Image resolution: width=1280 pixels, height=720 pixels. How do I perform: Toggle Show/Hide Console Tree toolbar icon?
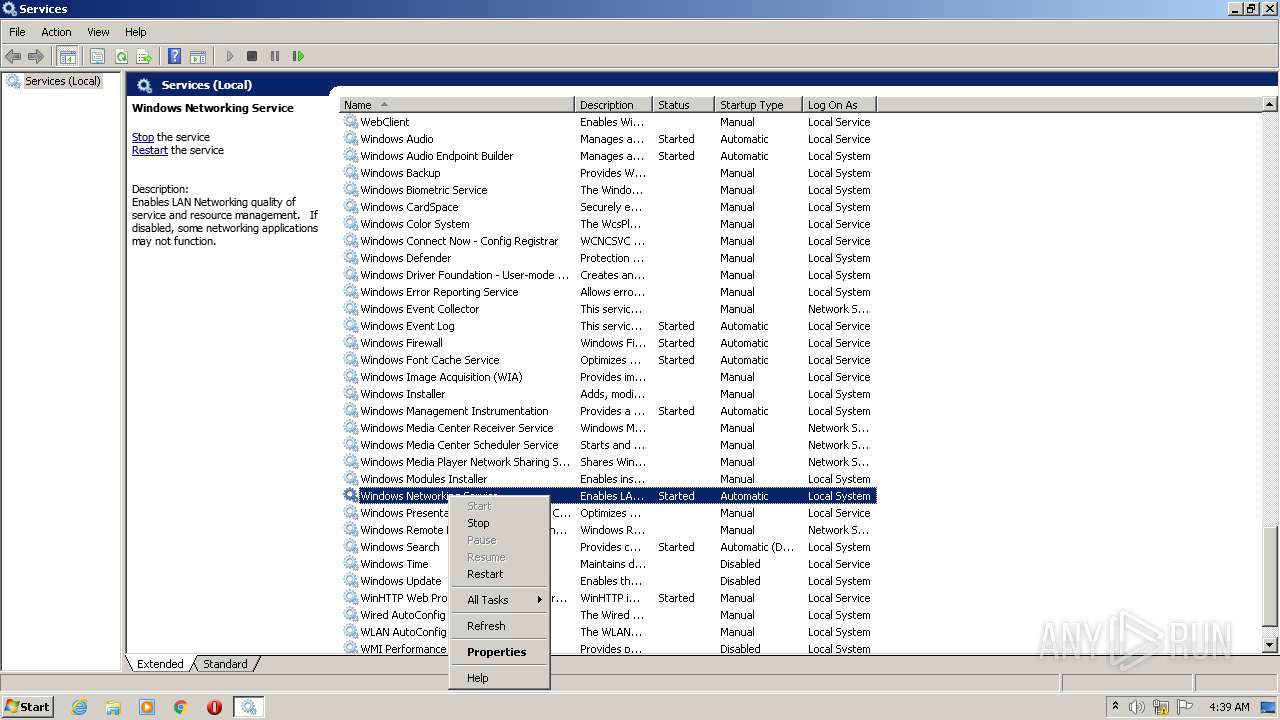pyautogui.click(x=68, y=56)
